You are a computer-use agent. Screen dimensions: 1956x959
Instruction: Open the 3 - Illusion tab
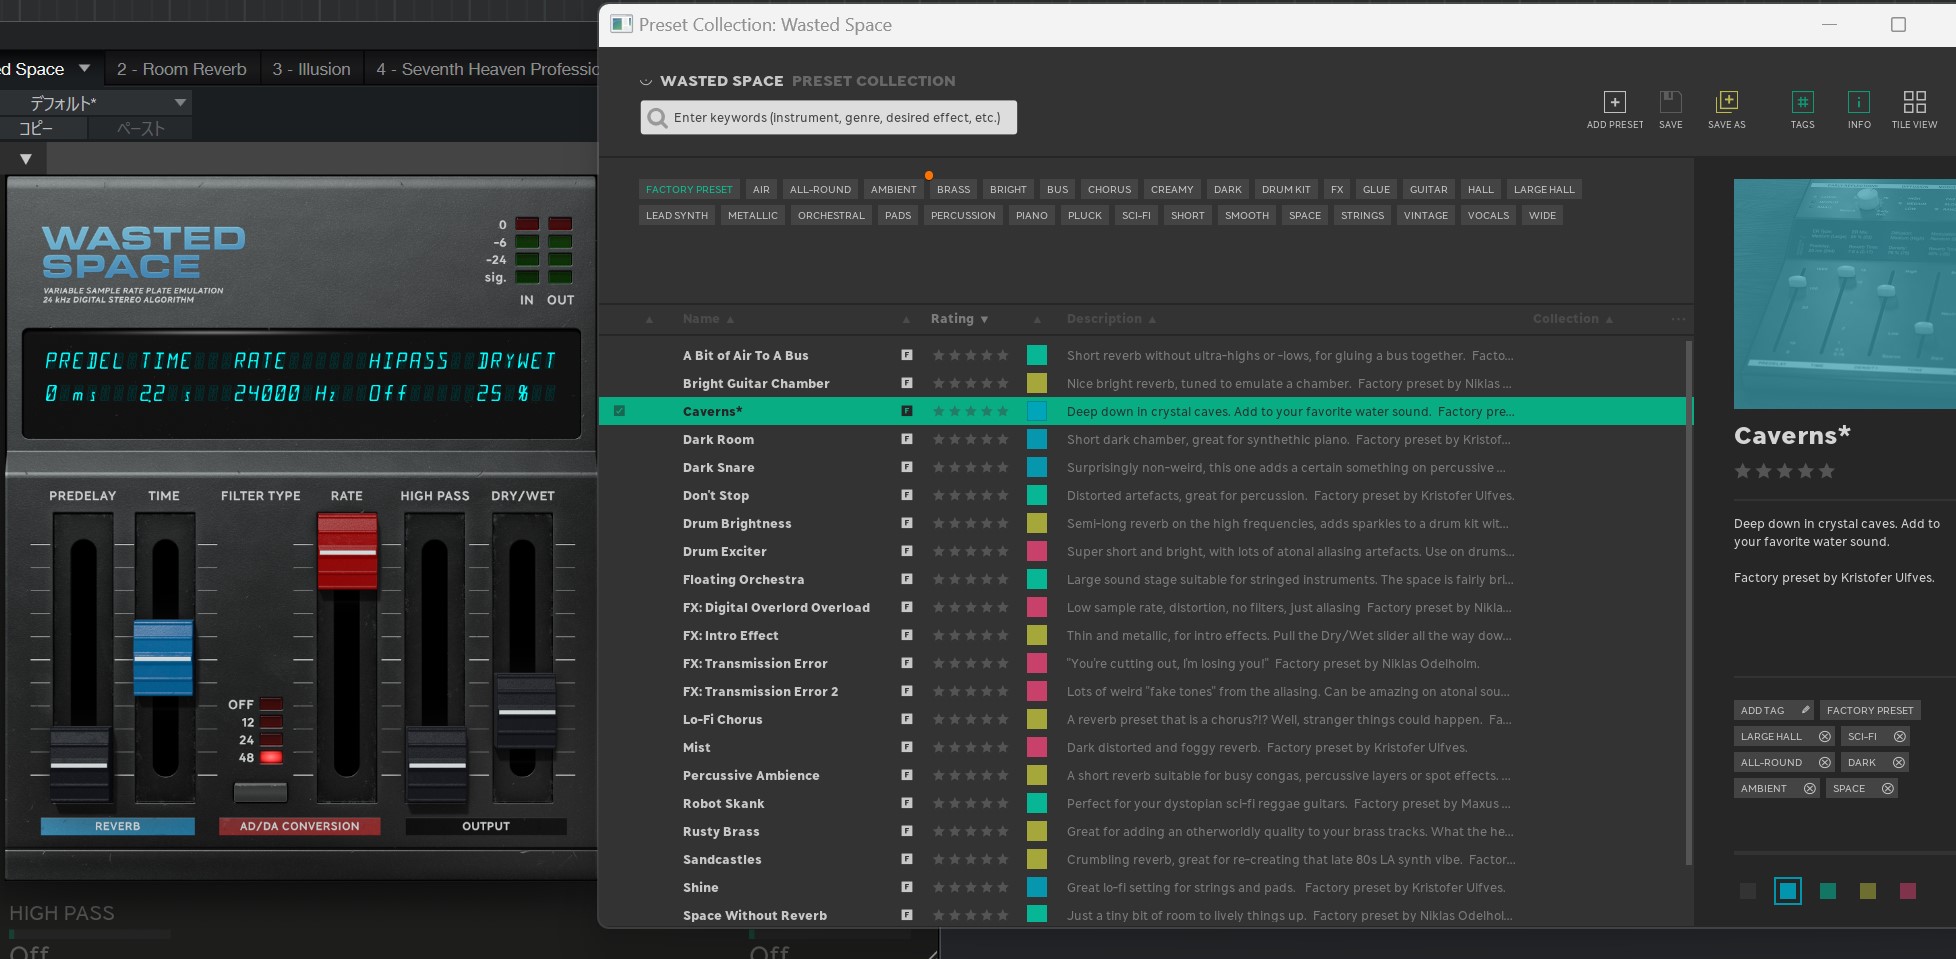(311, 69)
